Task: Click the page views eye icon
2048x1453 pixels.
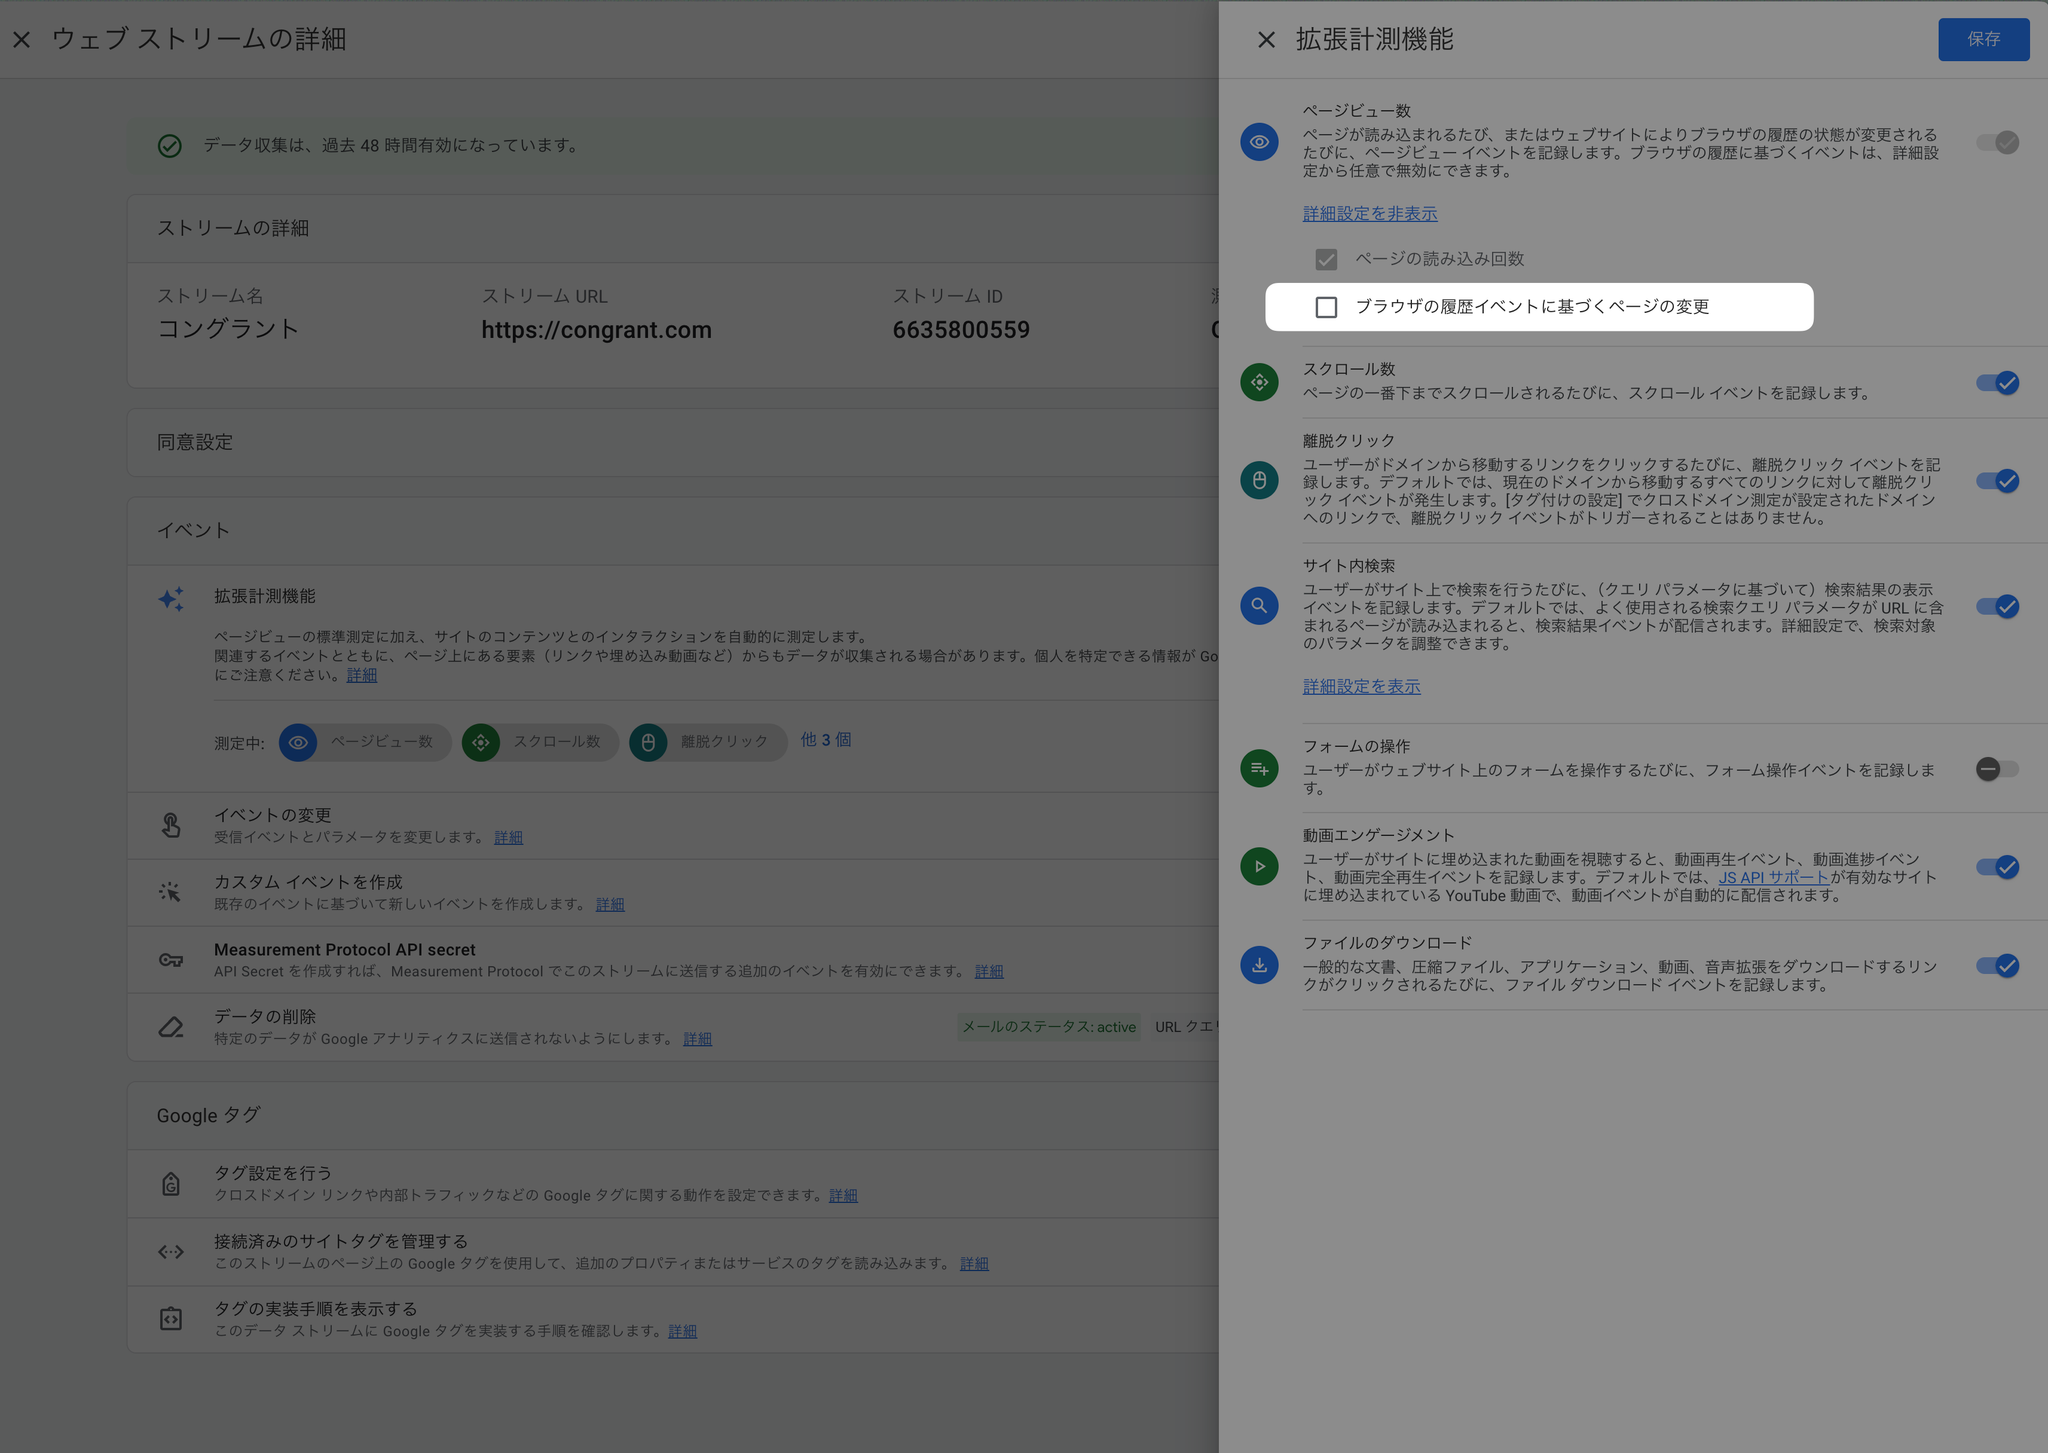Action: [1259, 142]
